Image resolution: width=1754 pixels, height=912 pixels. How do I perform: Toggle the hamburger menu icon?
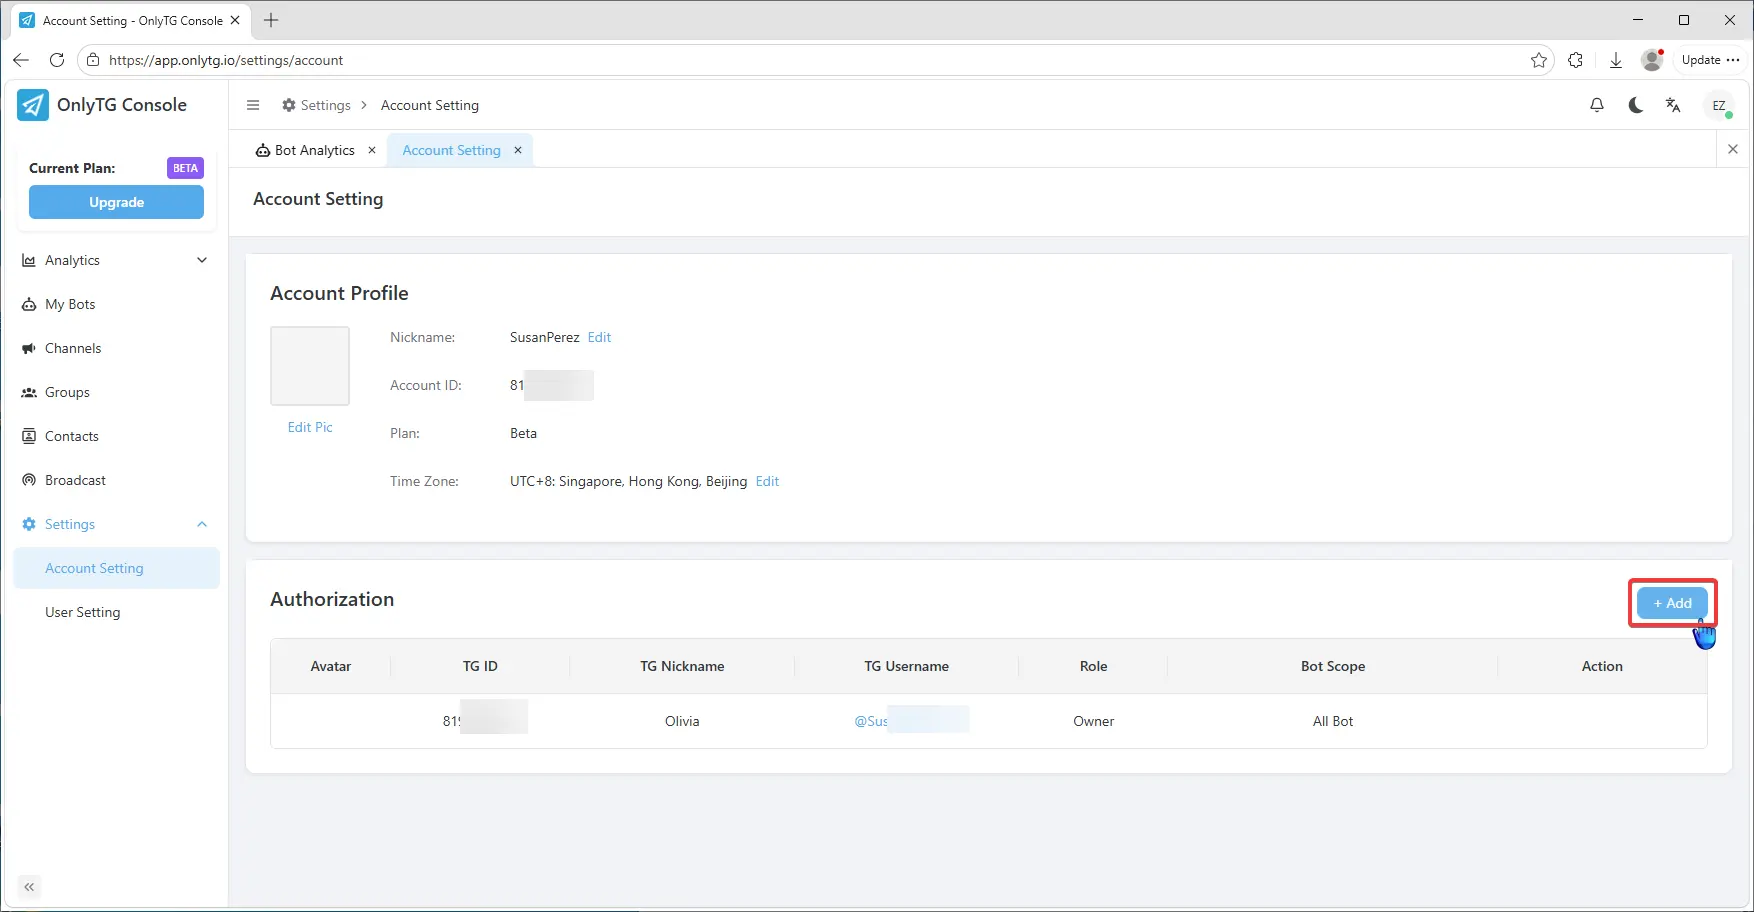click(x=253, y=105)
